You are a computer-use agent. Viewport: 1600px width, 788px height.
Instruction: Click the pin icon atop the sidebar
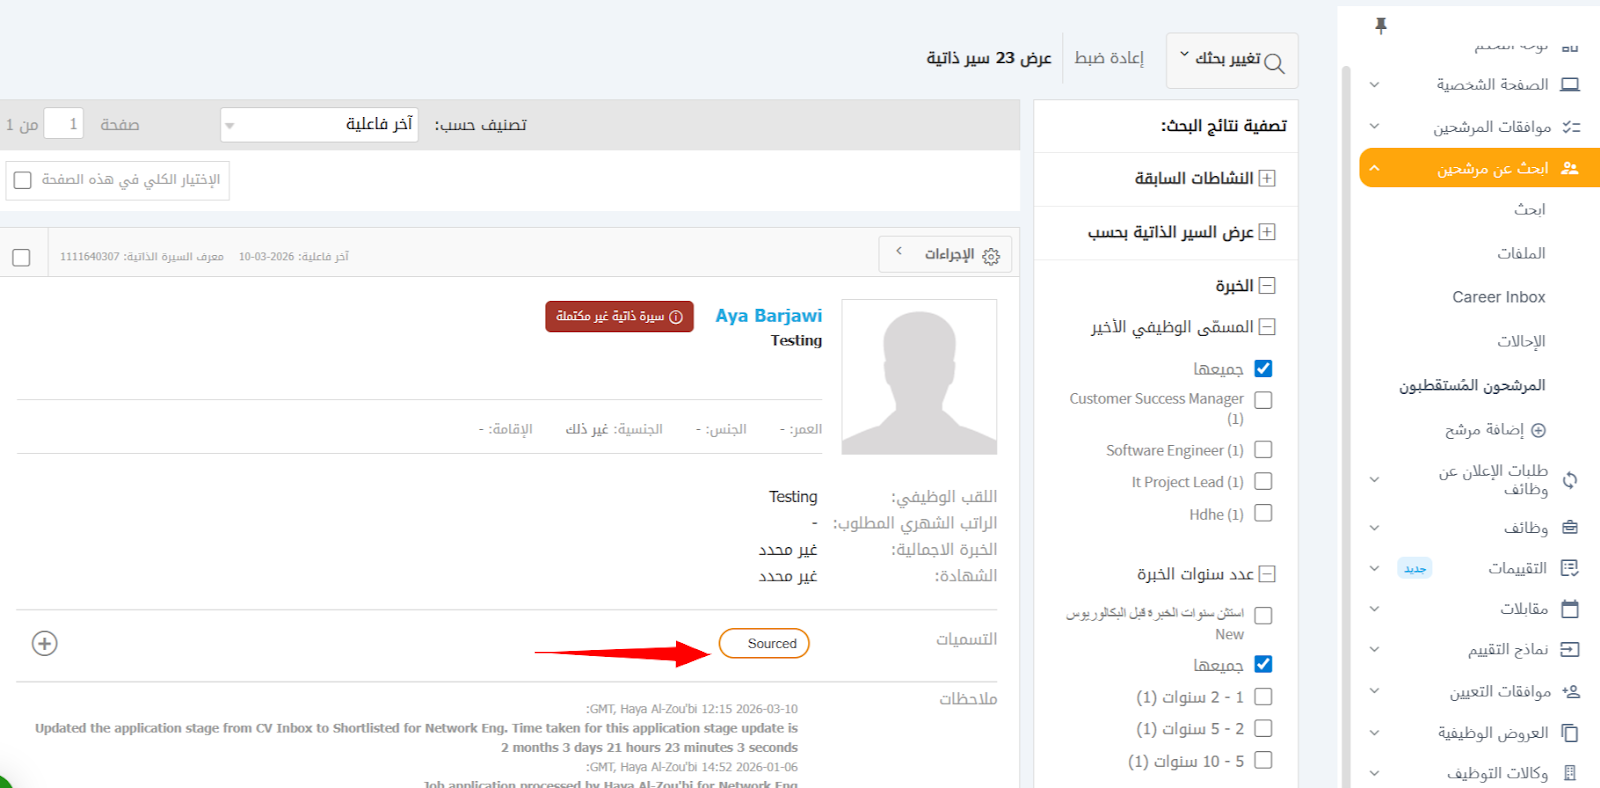tap(1381, 26)
